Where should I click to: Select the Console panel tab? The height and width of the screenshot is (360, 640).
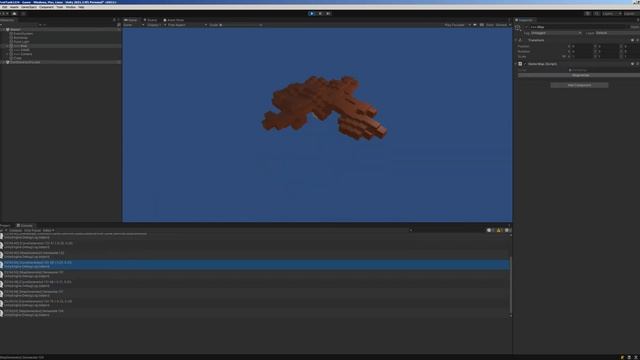tap(25, 225)
